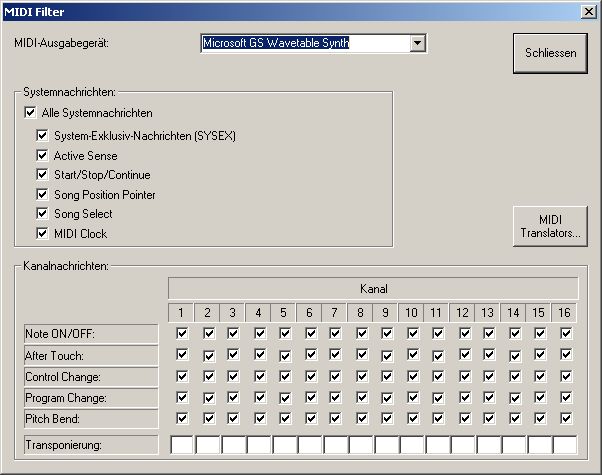602x475 pixels.
Task: Toggle Pitch Bend for channel 13
Action: [x=489, y=418]
